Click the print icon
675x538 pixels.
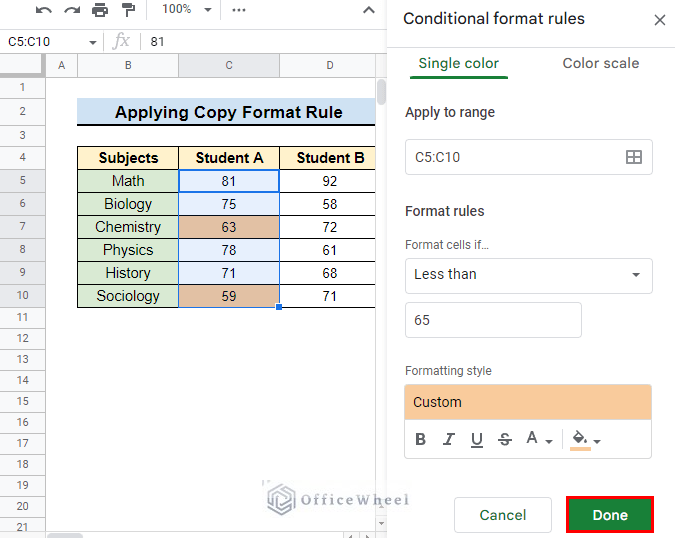pos(100,10)
